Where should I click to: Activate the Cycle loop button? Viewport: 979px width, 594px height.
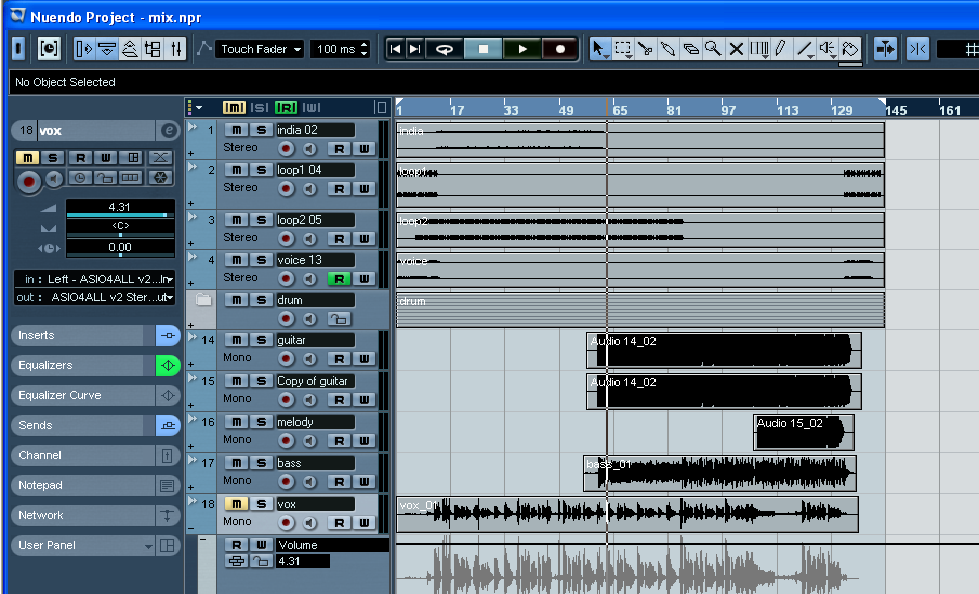[443, 48]
